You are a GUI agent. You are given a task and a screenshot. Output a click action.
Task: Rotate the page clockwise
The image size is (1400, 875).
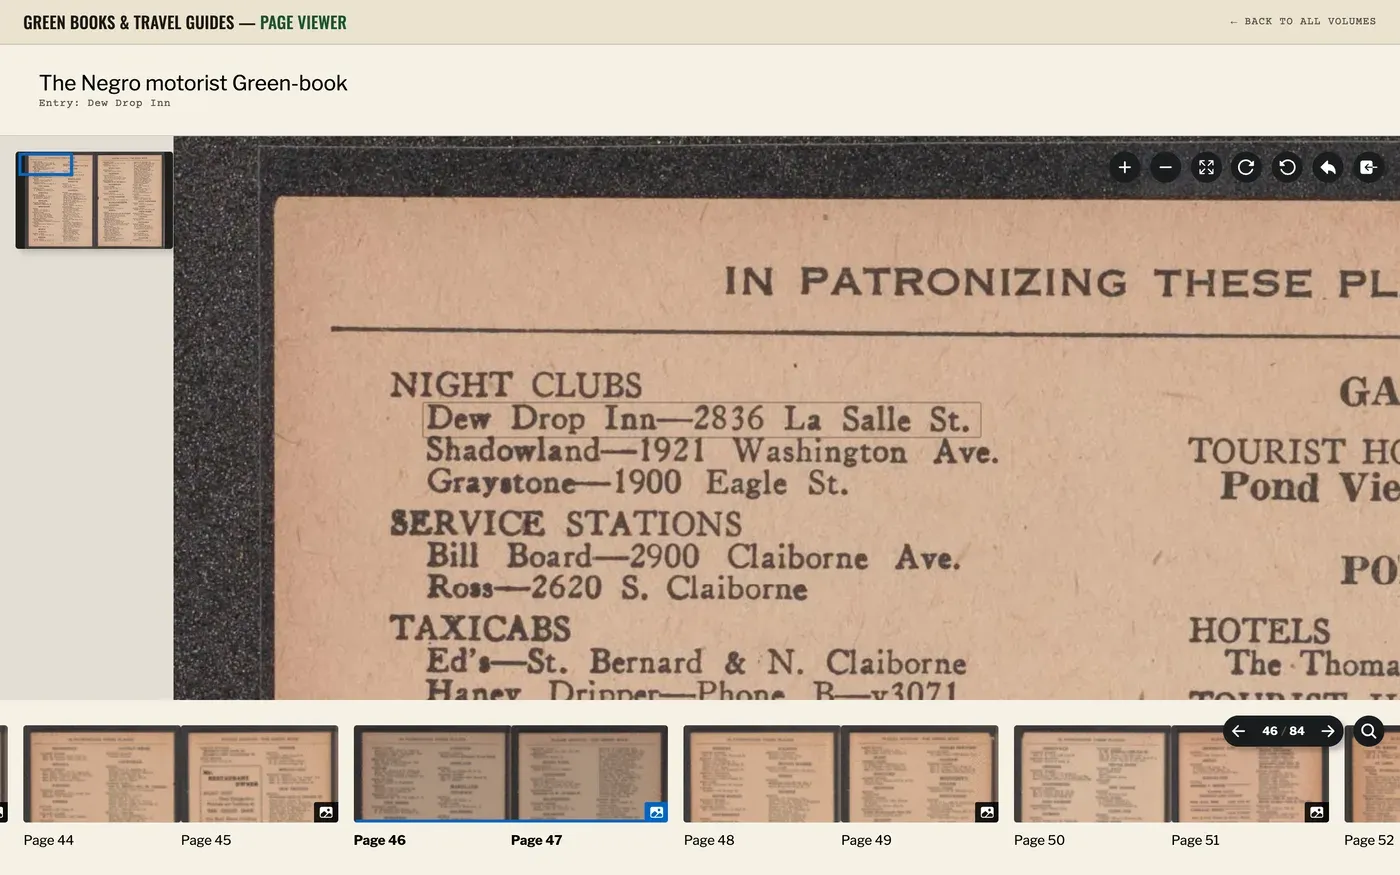[x=1246, y=167]
